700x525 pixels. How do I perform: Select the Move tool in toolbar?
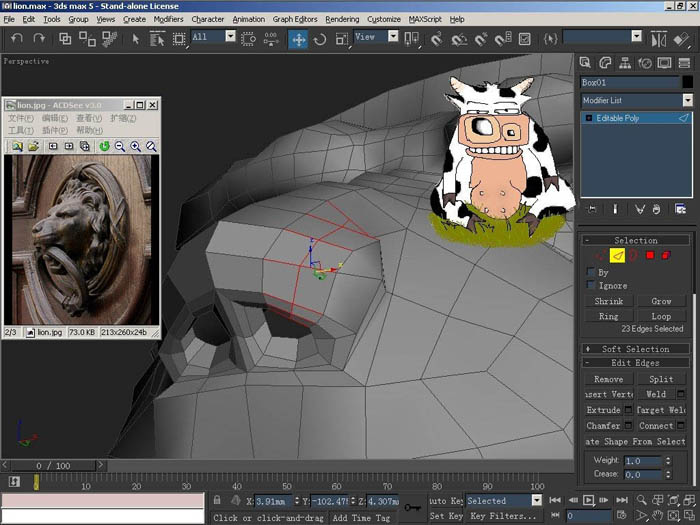(x=298, y=39)
